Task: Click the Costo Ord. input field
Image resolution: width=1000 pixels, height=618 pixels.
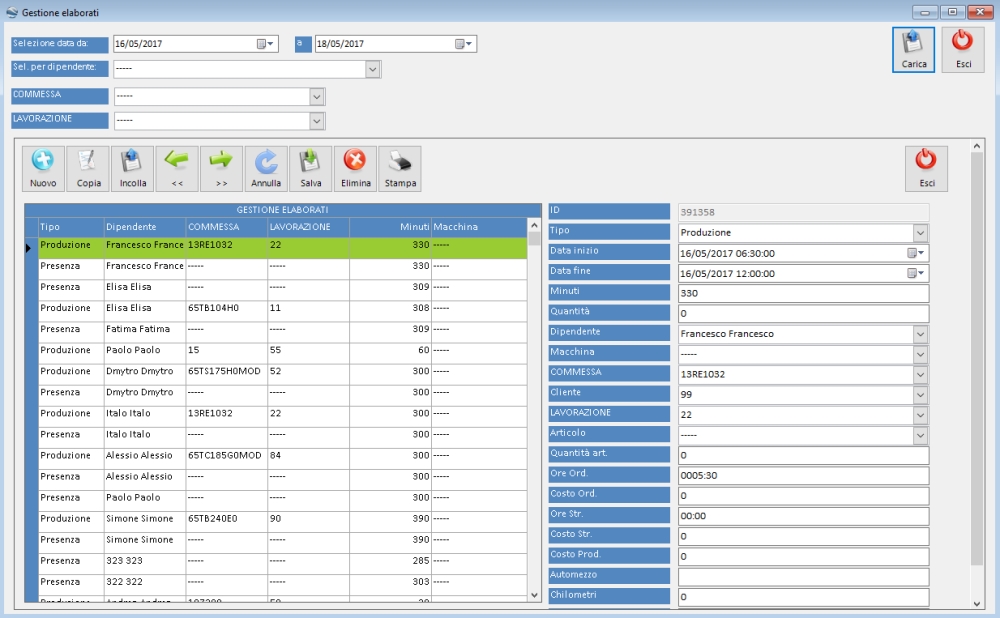Action: click(803, 496)
